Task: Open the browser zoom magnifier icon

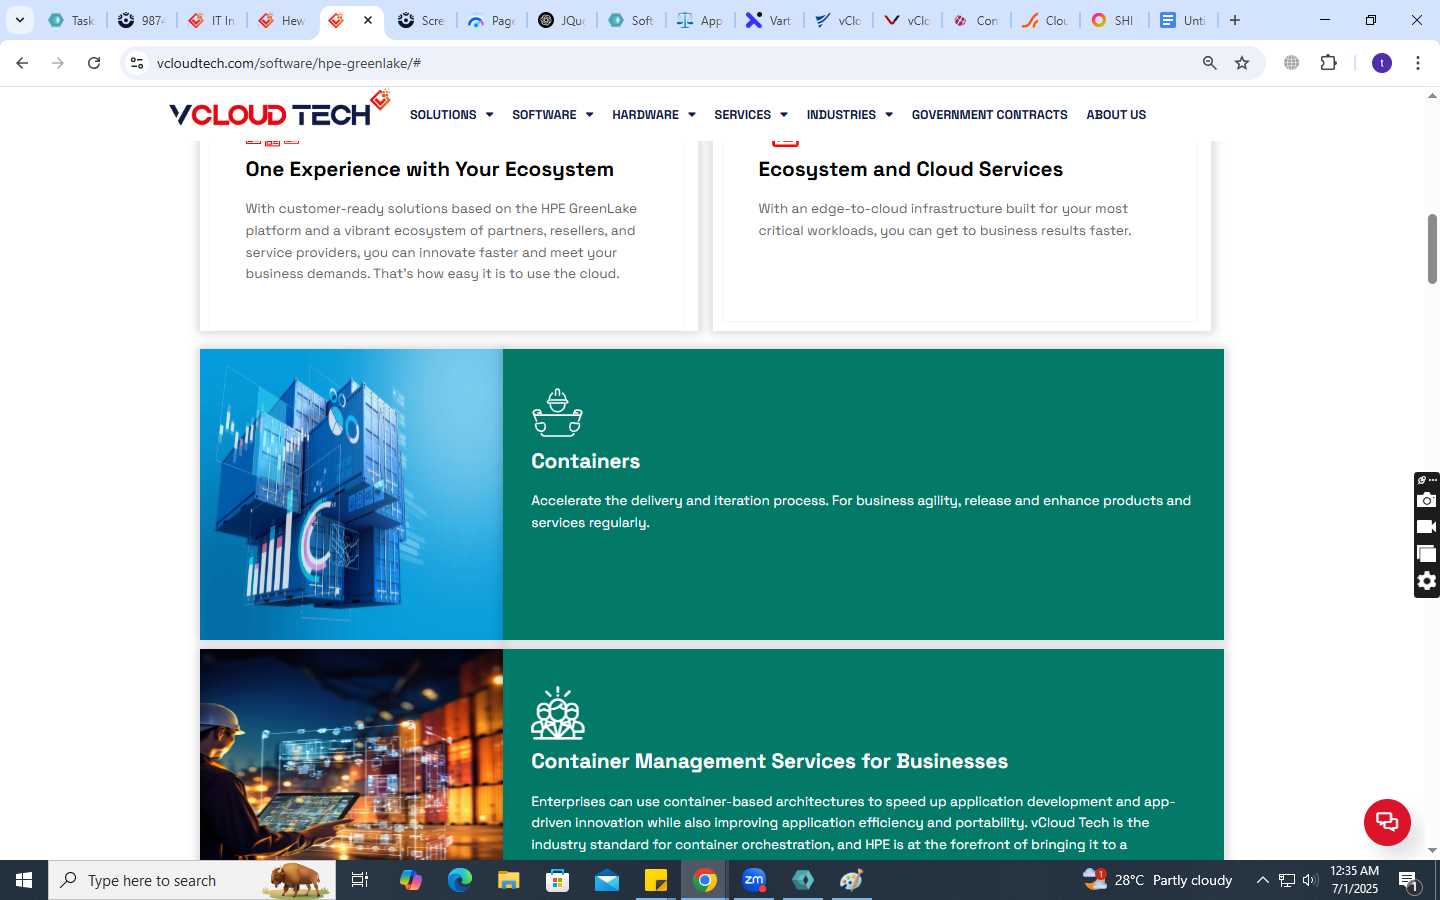Action: point(1209,63)
